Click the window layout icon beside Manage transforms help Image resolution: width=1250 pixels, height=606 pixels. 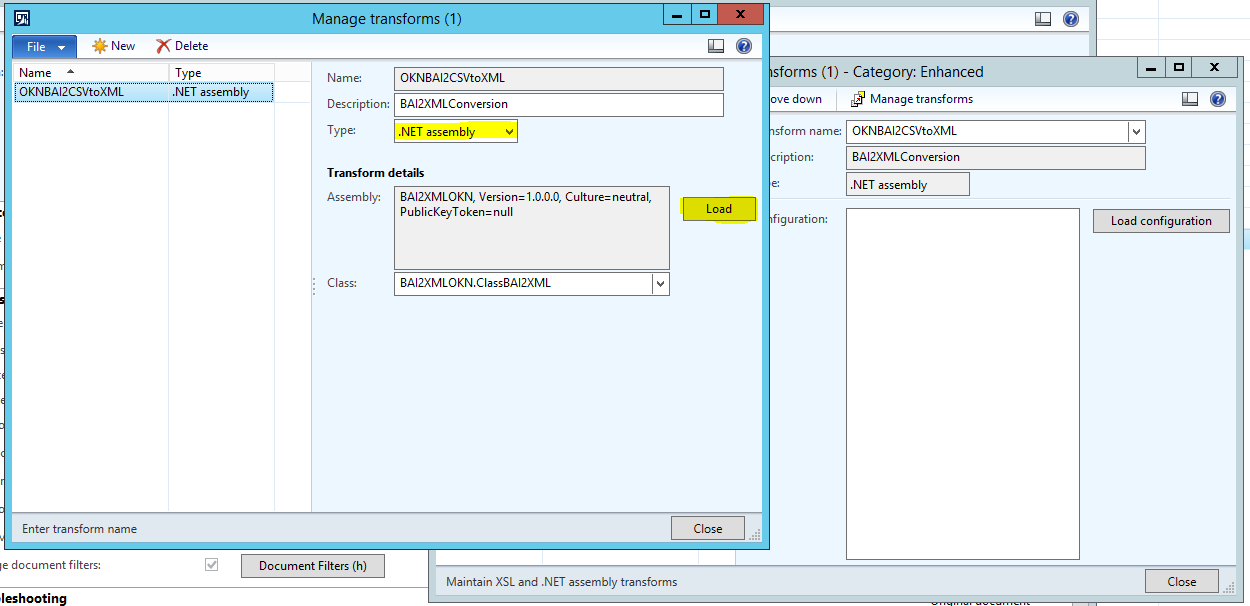[x=714, y=45]
